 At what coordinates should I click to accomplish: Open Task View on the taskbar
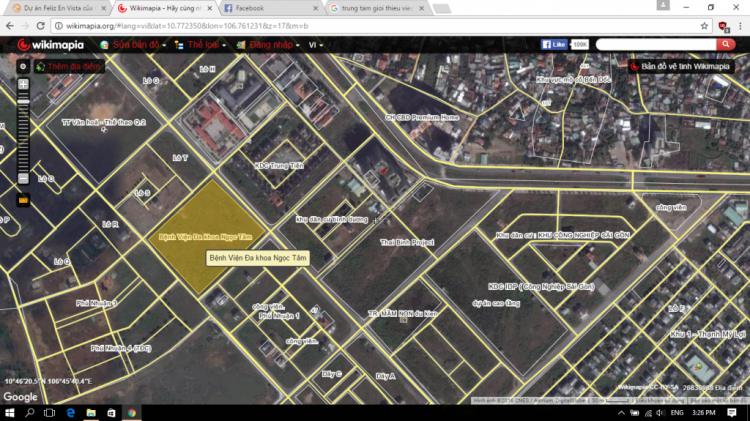tap(49, 412)
